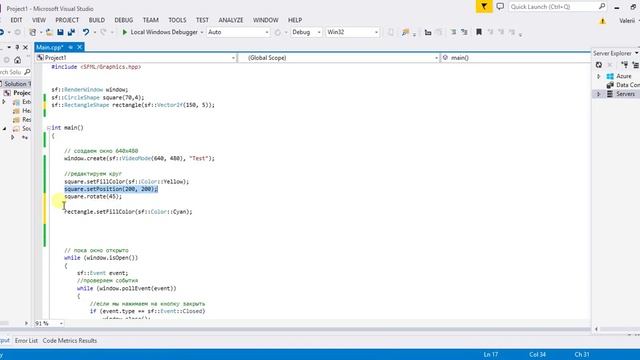Viewport: 640px width, 360px height.
Task: Click the square.rotate(45); code line
Action: pos(93,196)
